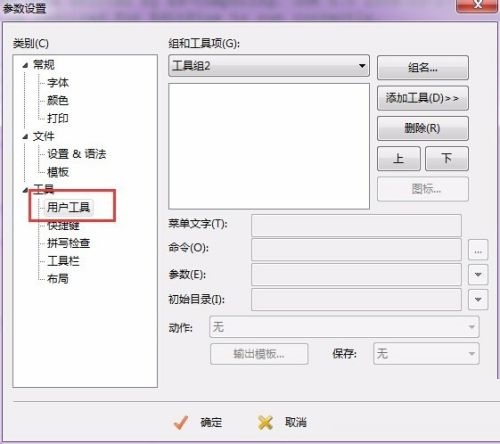Move tool up with 上 button
The width and height of the screenshot is (500, 444).
coord(399,158)
